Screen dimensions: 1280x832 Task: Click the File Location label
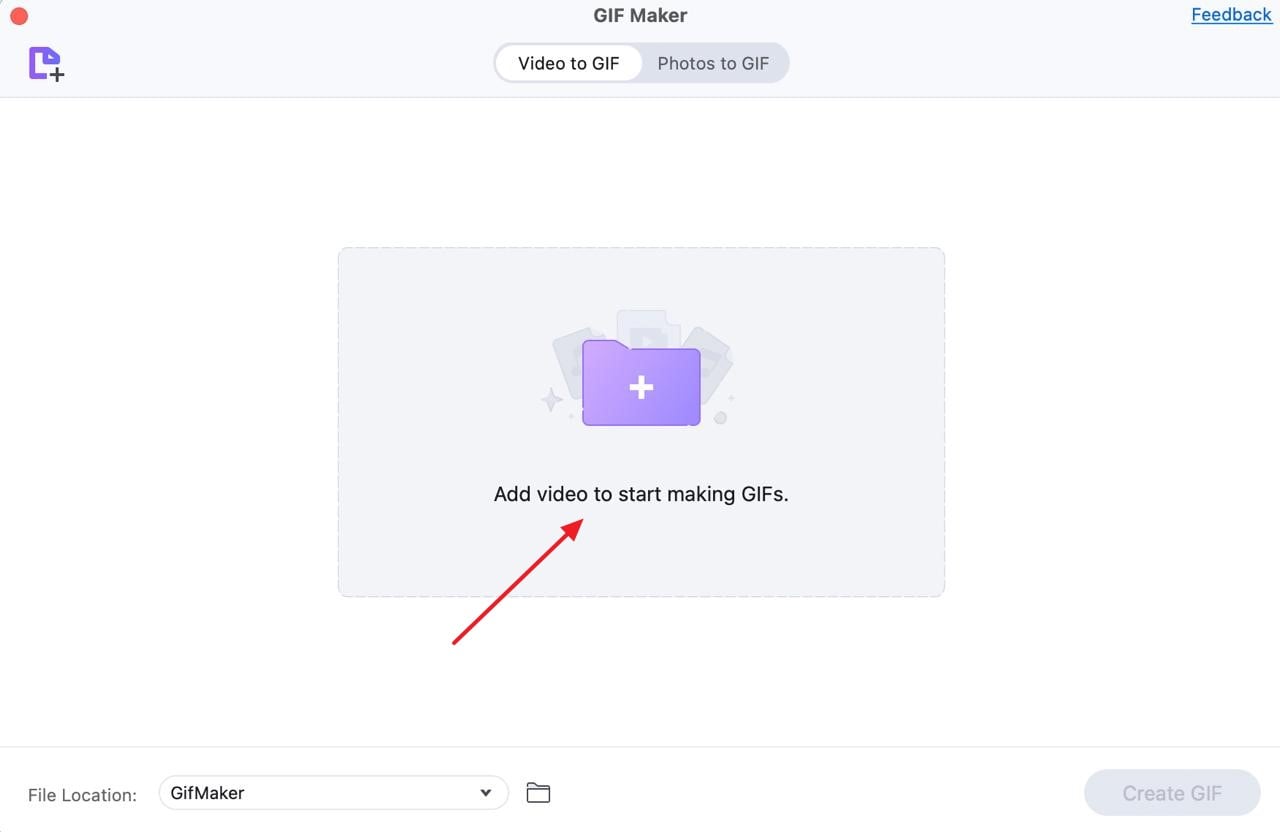click(82, 795)
